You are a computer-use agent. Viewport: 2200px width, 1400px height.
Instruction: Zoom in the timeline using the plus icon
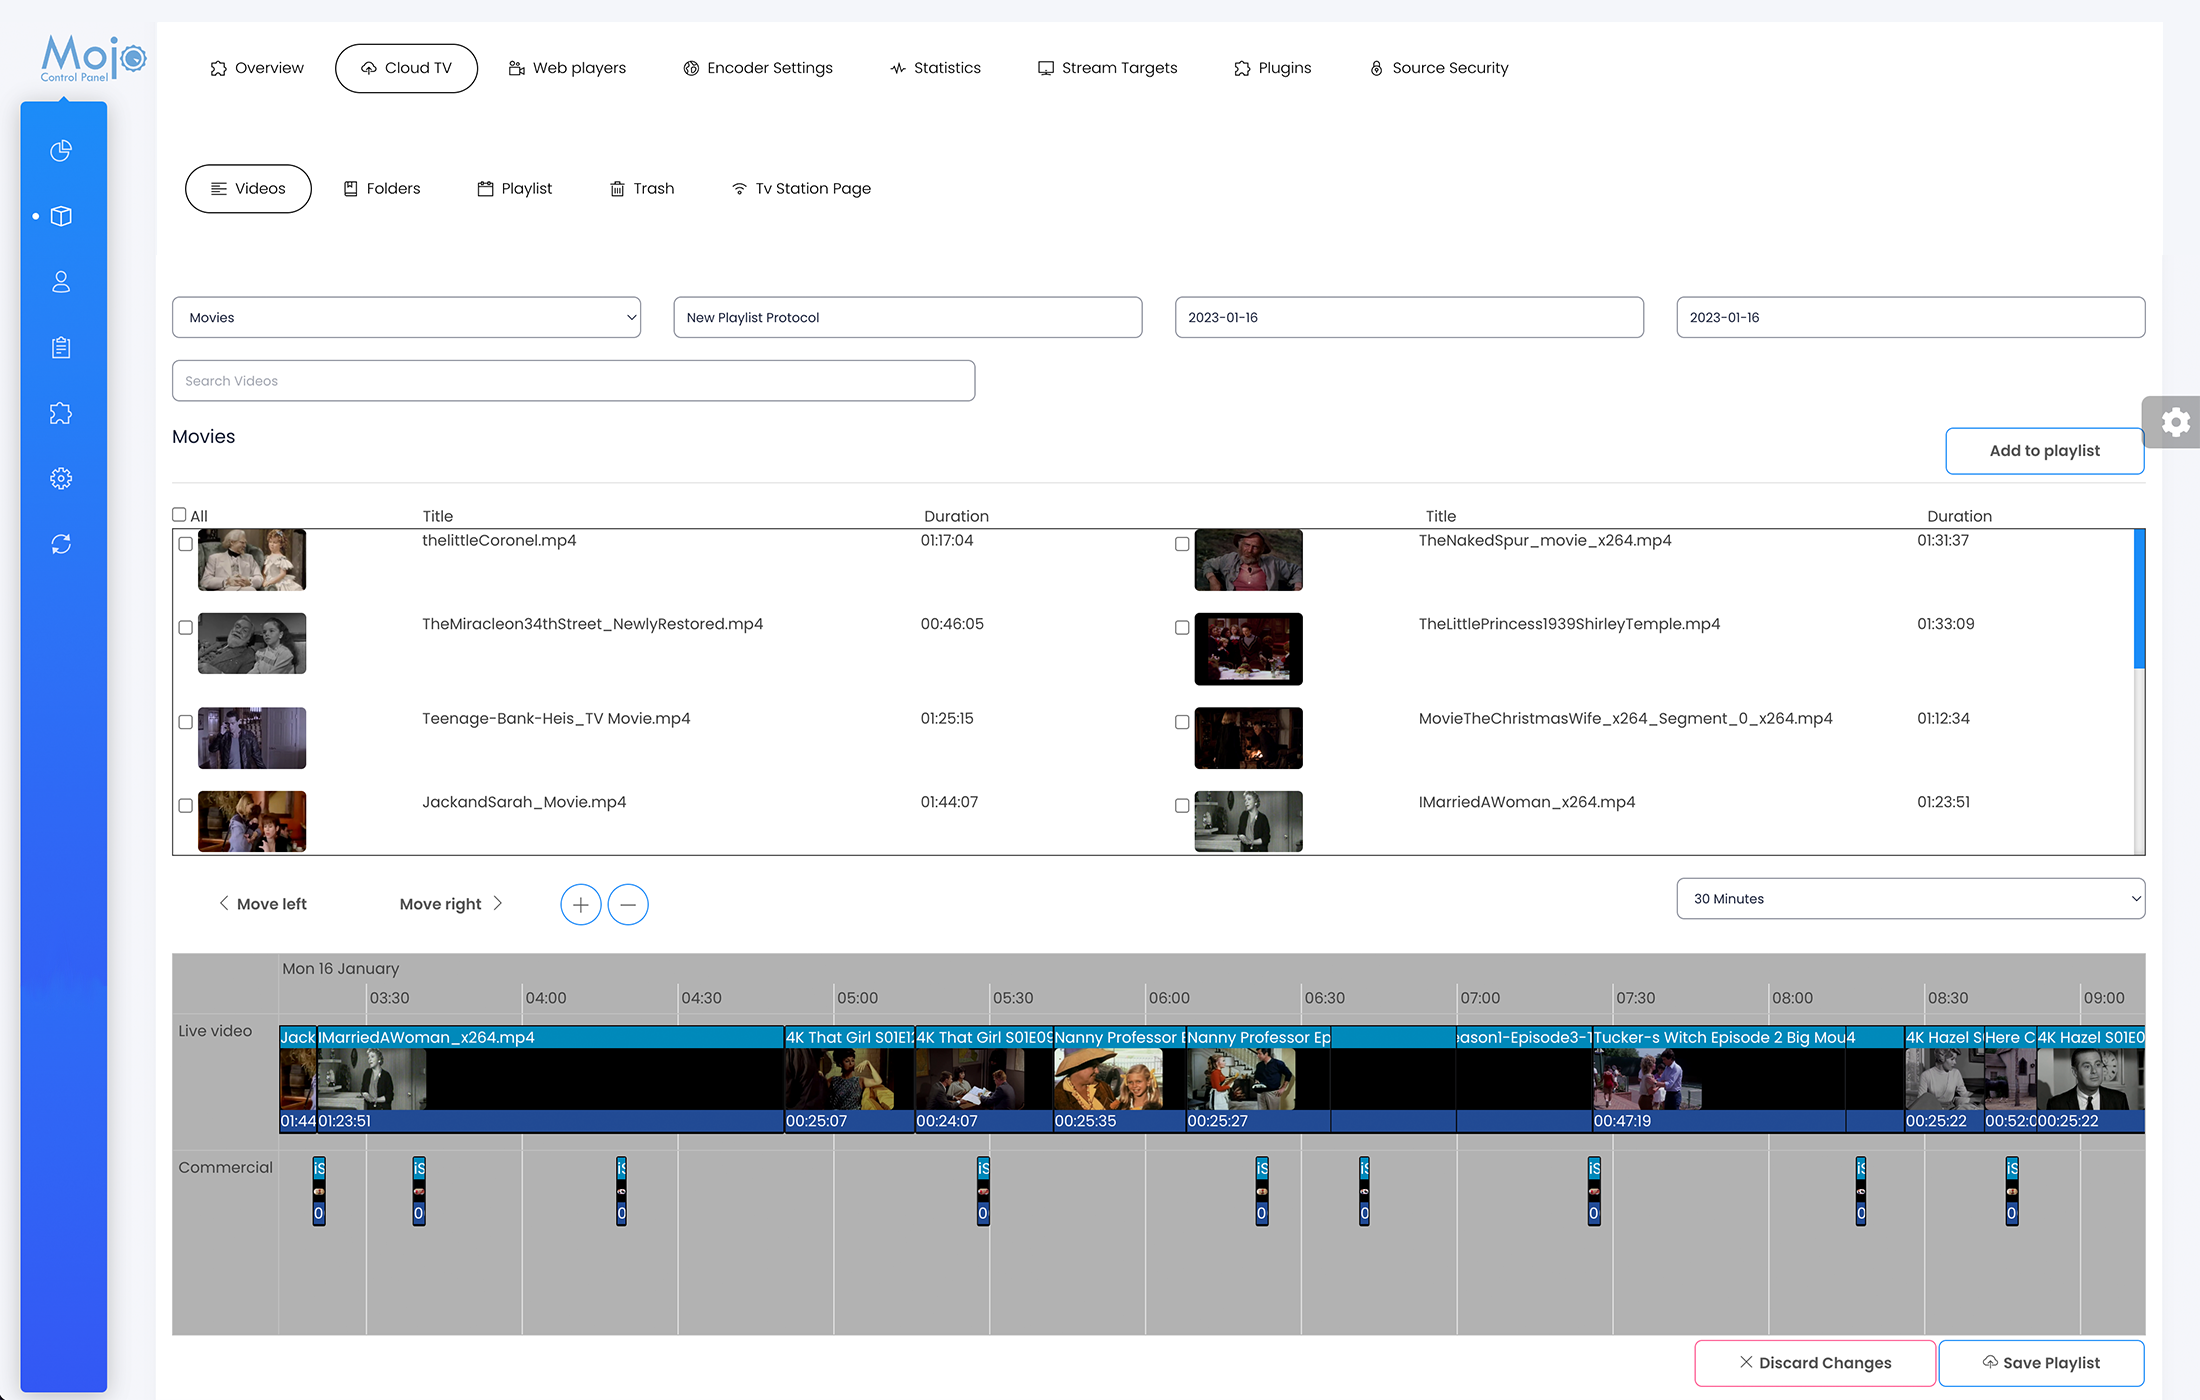point(580,904)
